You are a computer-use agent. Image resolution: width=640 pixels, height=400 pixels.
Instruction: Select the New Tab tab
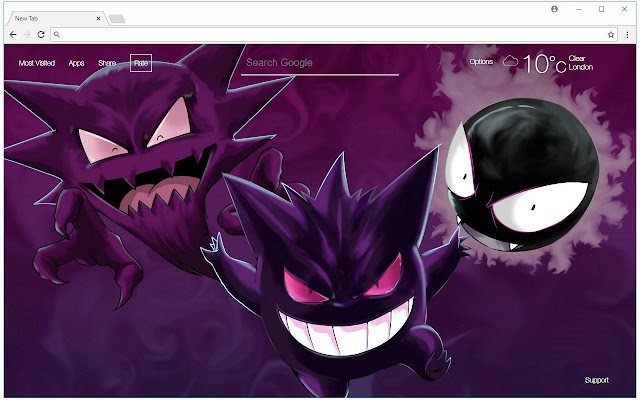pos(57,18)
